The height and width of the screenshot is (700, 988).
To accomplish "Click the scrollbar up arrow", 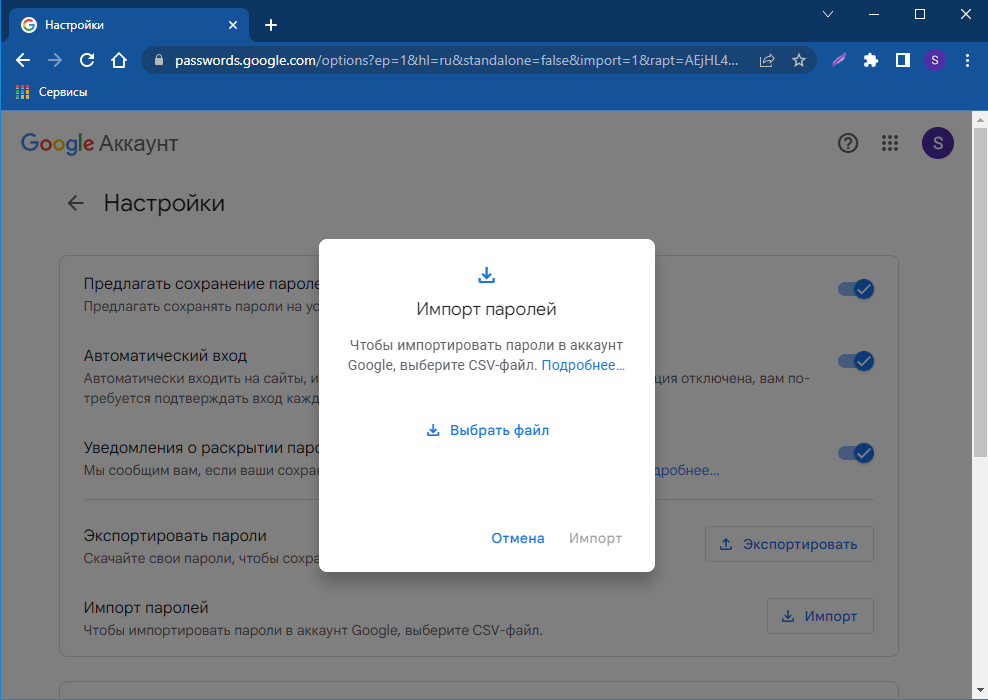I will point(980,118).
